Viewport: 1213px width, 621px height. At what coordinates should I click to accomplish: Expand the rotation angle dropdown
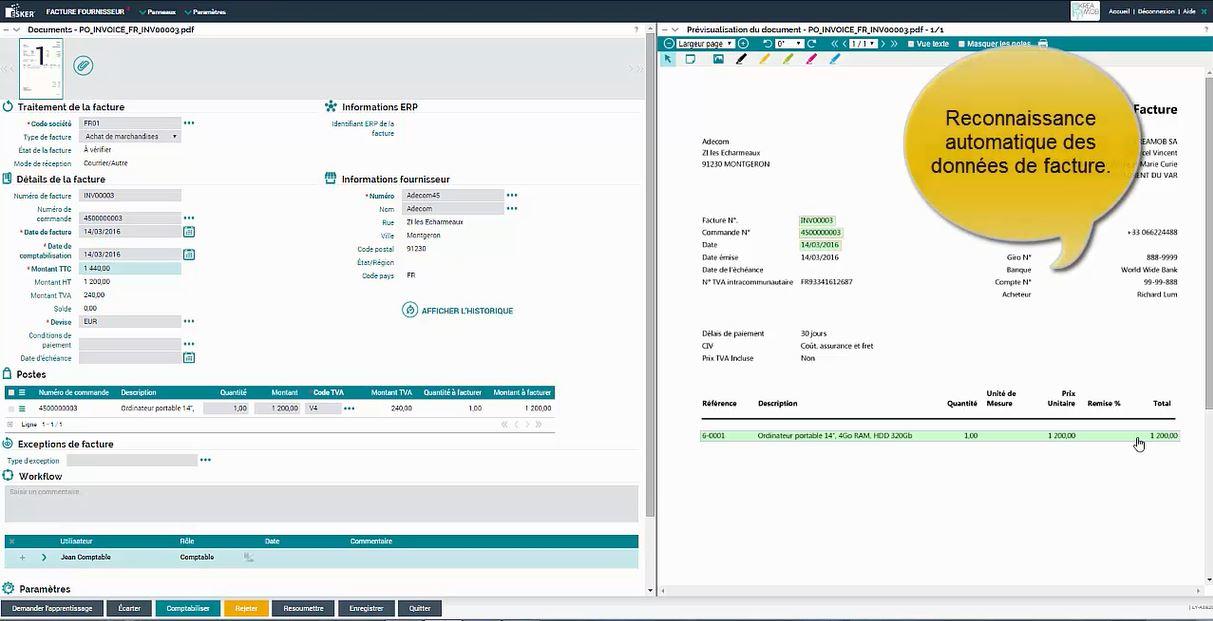pyautogui.click(x=797, y=43)
